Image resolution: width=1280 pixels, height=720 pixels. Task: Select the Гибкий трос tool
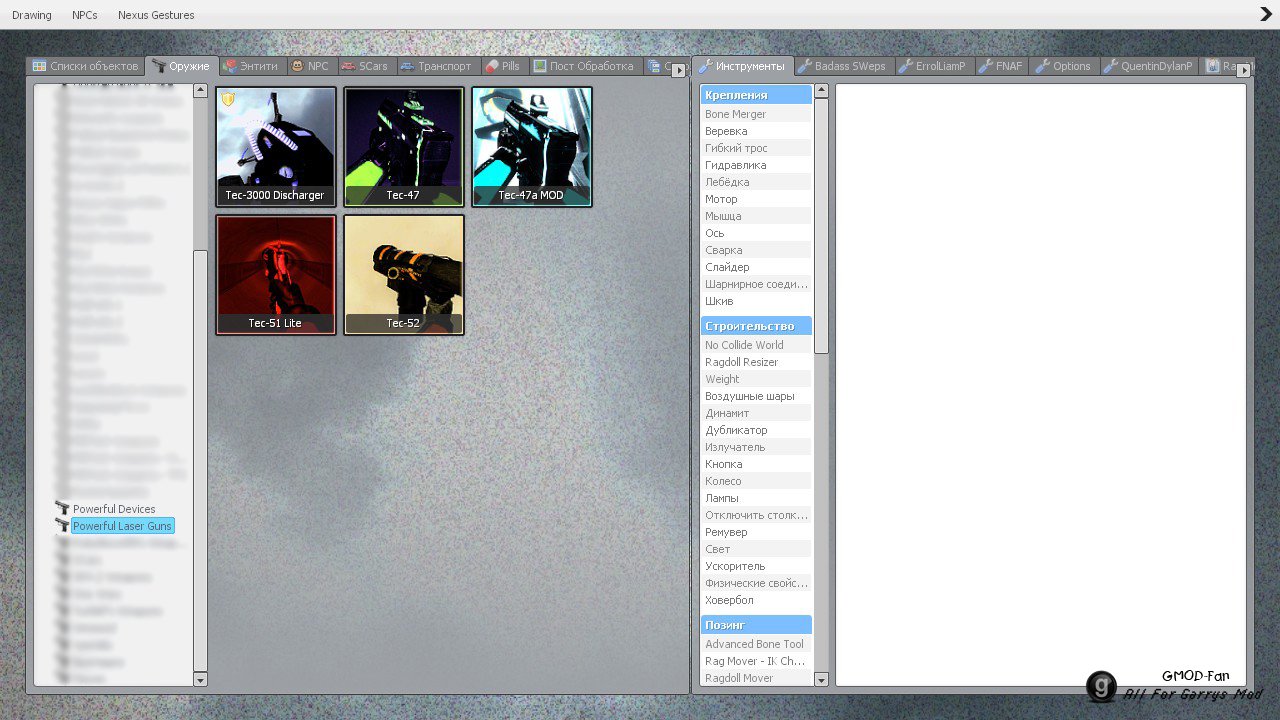click(756, 148)
